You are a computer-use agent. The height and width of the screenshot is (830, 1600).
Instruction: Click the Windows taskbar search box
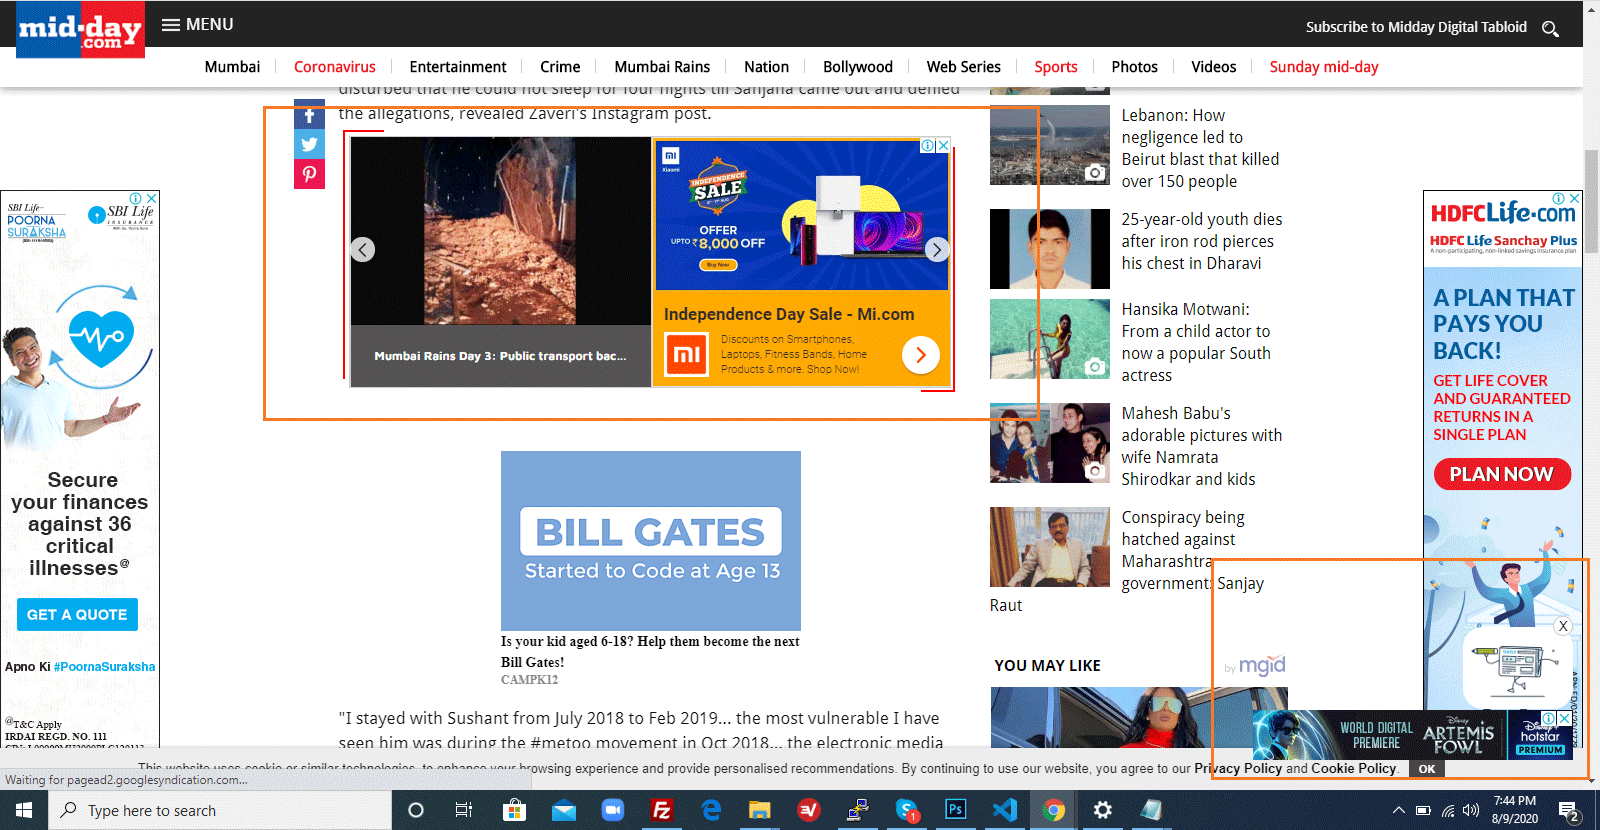(x=220, y=810)
